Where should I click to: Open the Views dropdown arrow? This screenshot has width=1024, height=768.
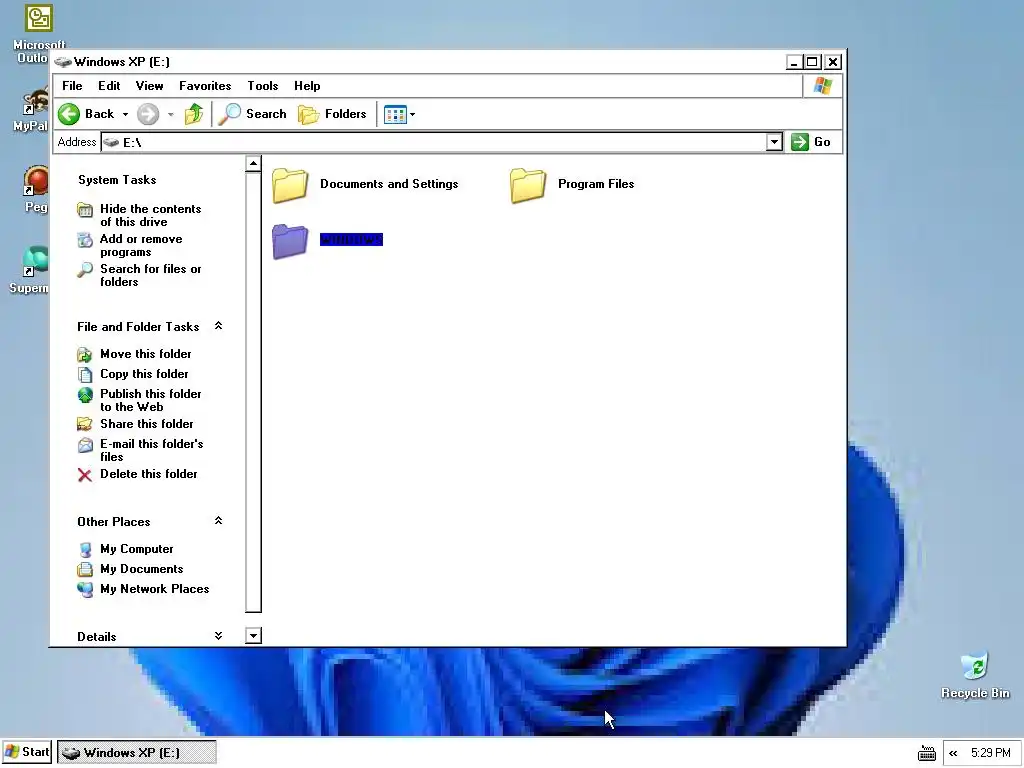(x=412, y=114)
